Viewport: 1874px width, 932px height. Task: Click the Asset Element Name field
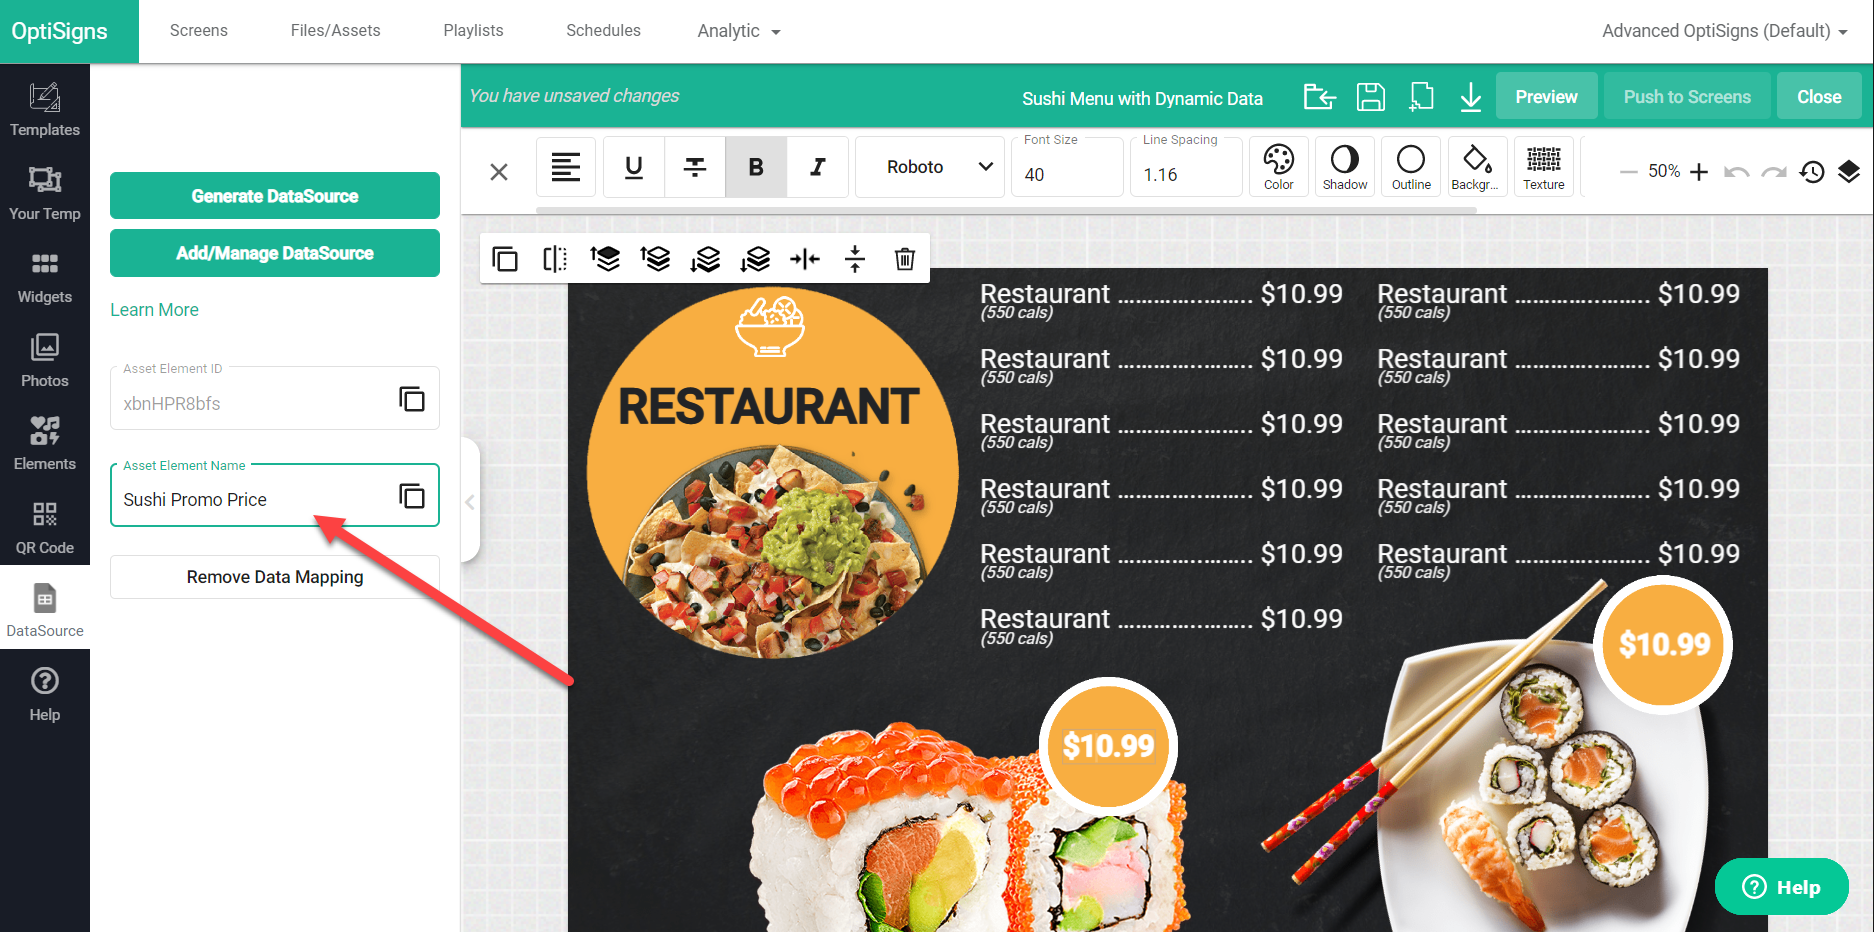[x=255, y=499]
